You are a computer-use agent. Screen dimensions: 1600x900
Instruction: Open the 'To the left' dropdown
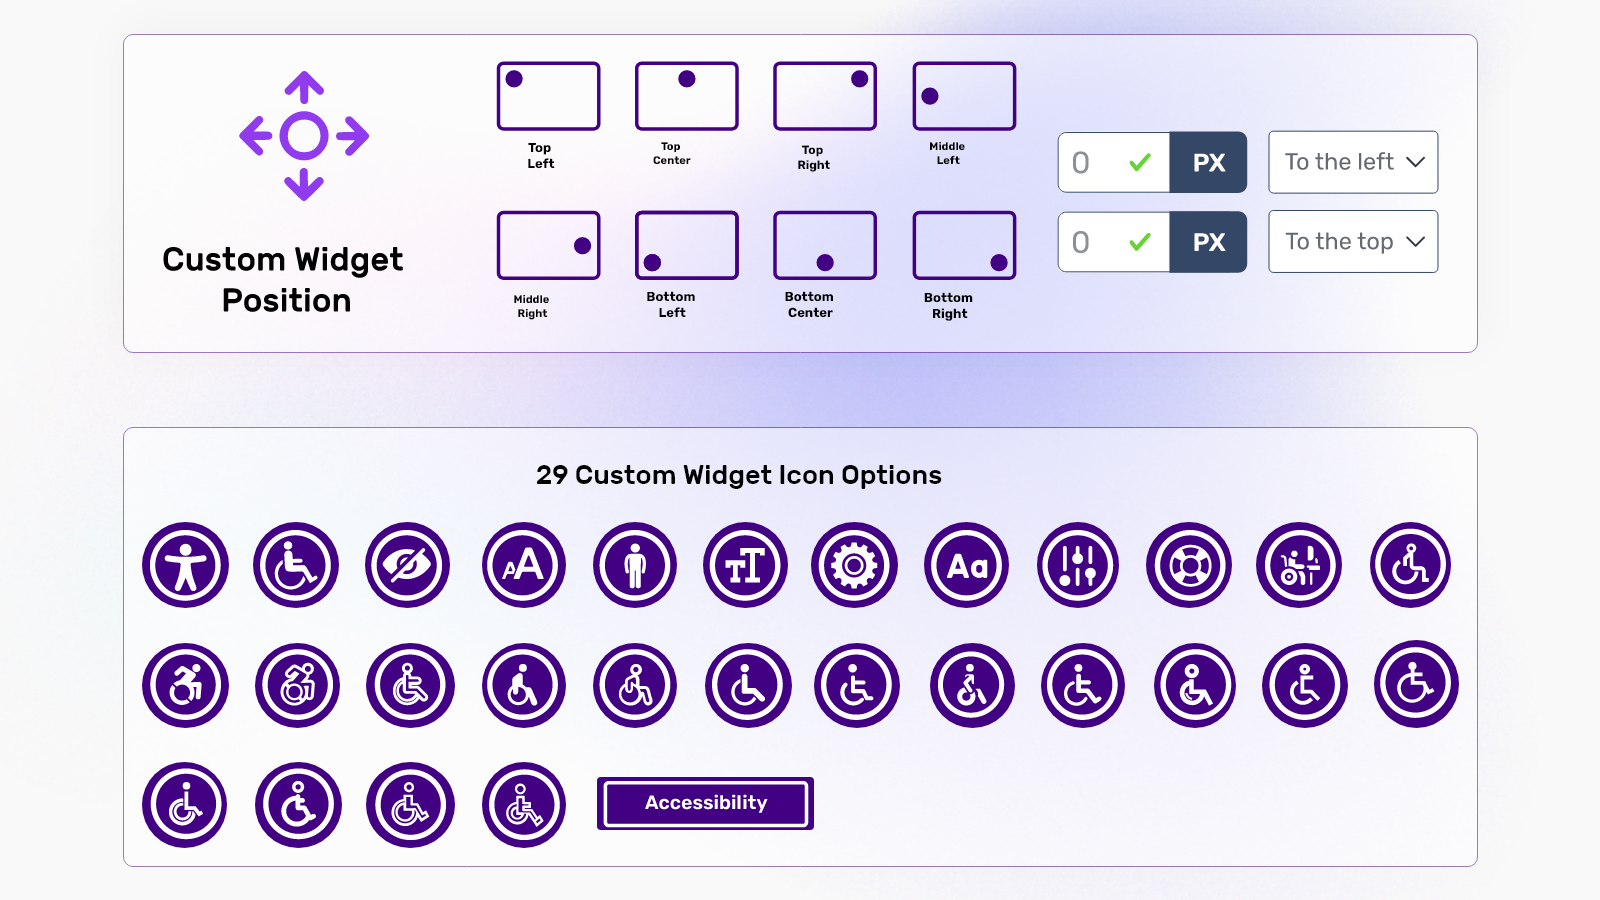(1353, 162)
